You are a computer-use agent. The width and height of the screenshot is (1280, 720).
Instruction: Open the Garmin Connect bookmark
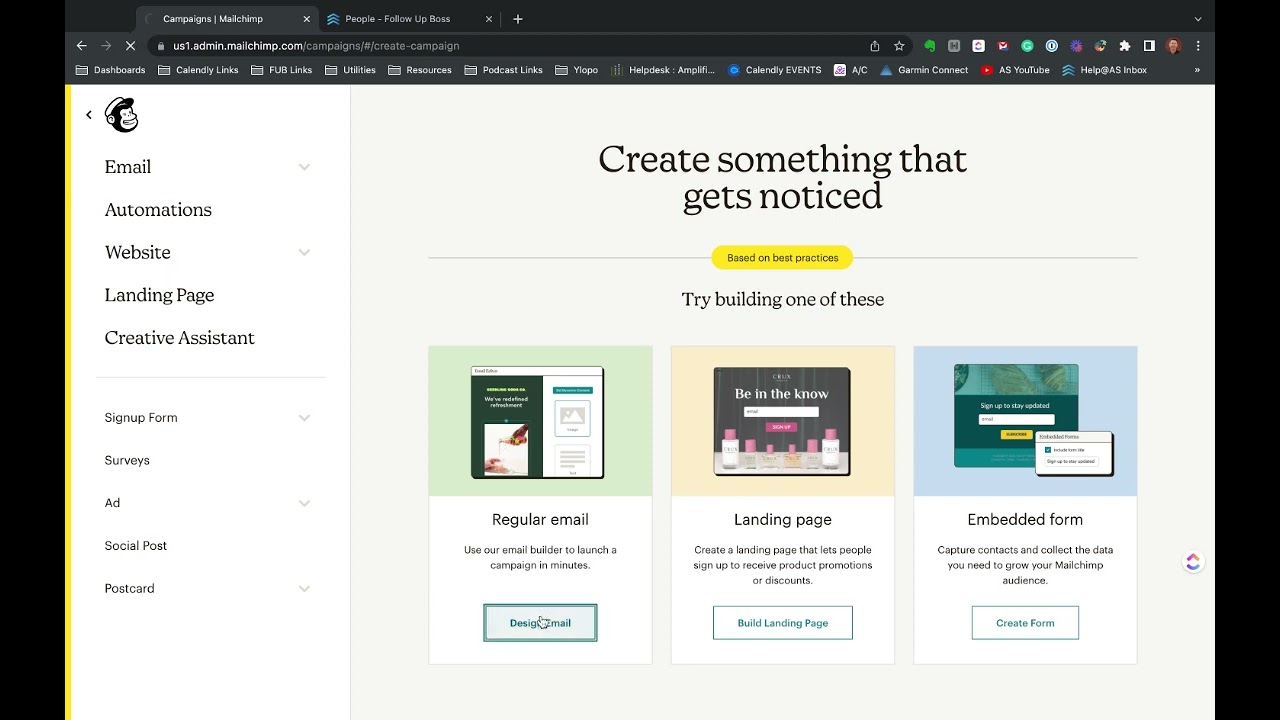pos(924,70)
